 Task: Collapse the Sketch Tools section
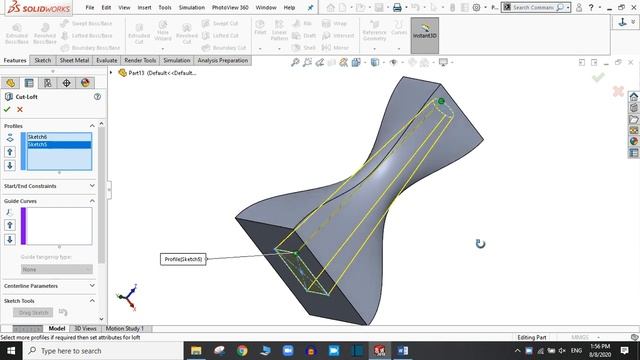pyautogui.click(x=92, y=301)
